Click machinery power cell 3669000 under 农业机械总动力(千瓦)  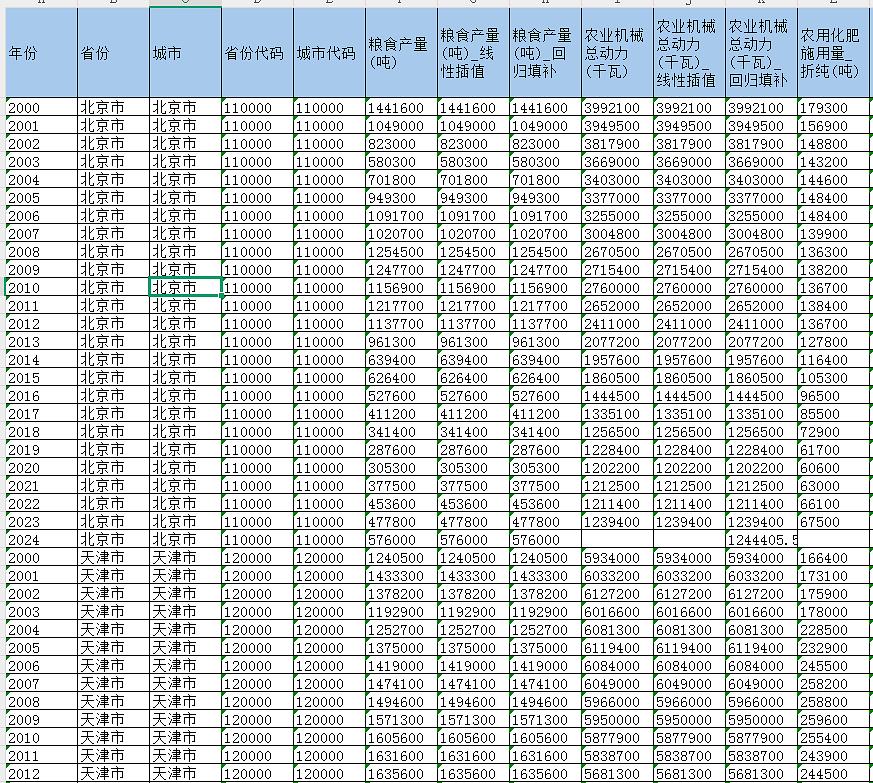617,162
